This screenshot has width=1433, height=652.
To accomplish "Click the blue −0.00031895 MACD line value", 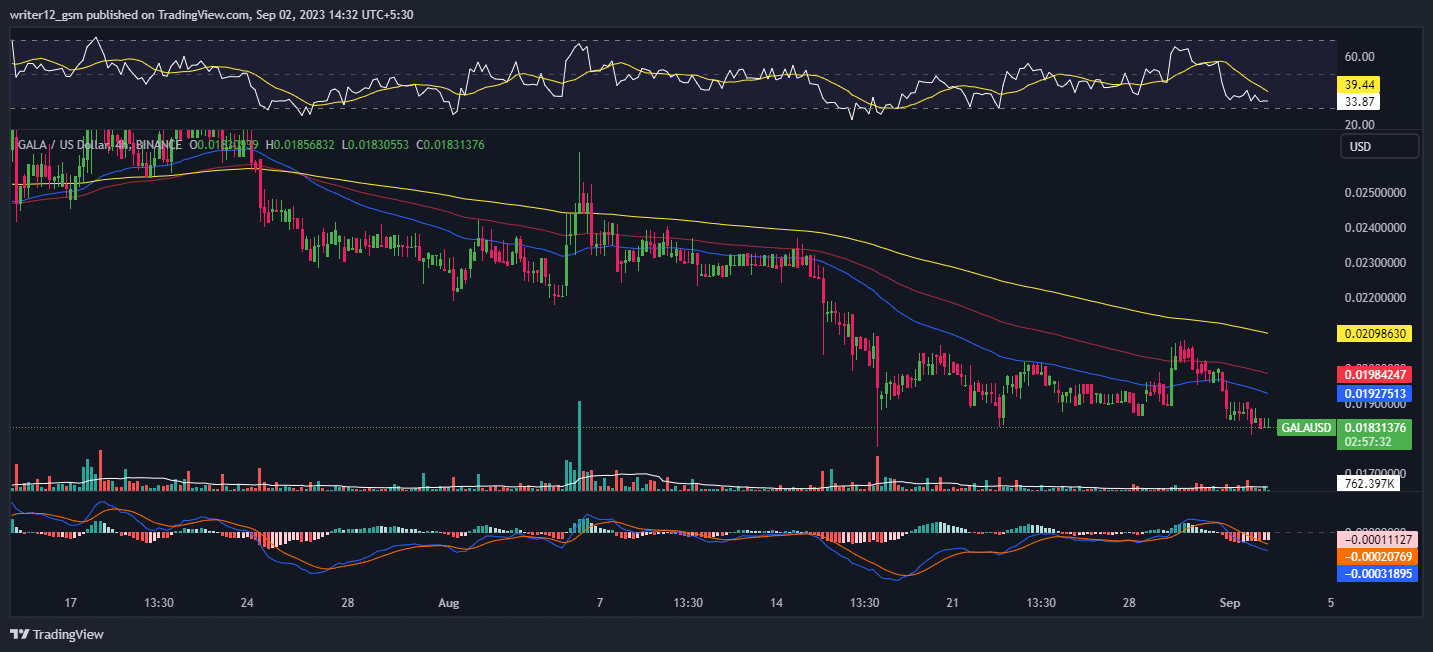I will (x=1376, y=574).
